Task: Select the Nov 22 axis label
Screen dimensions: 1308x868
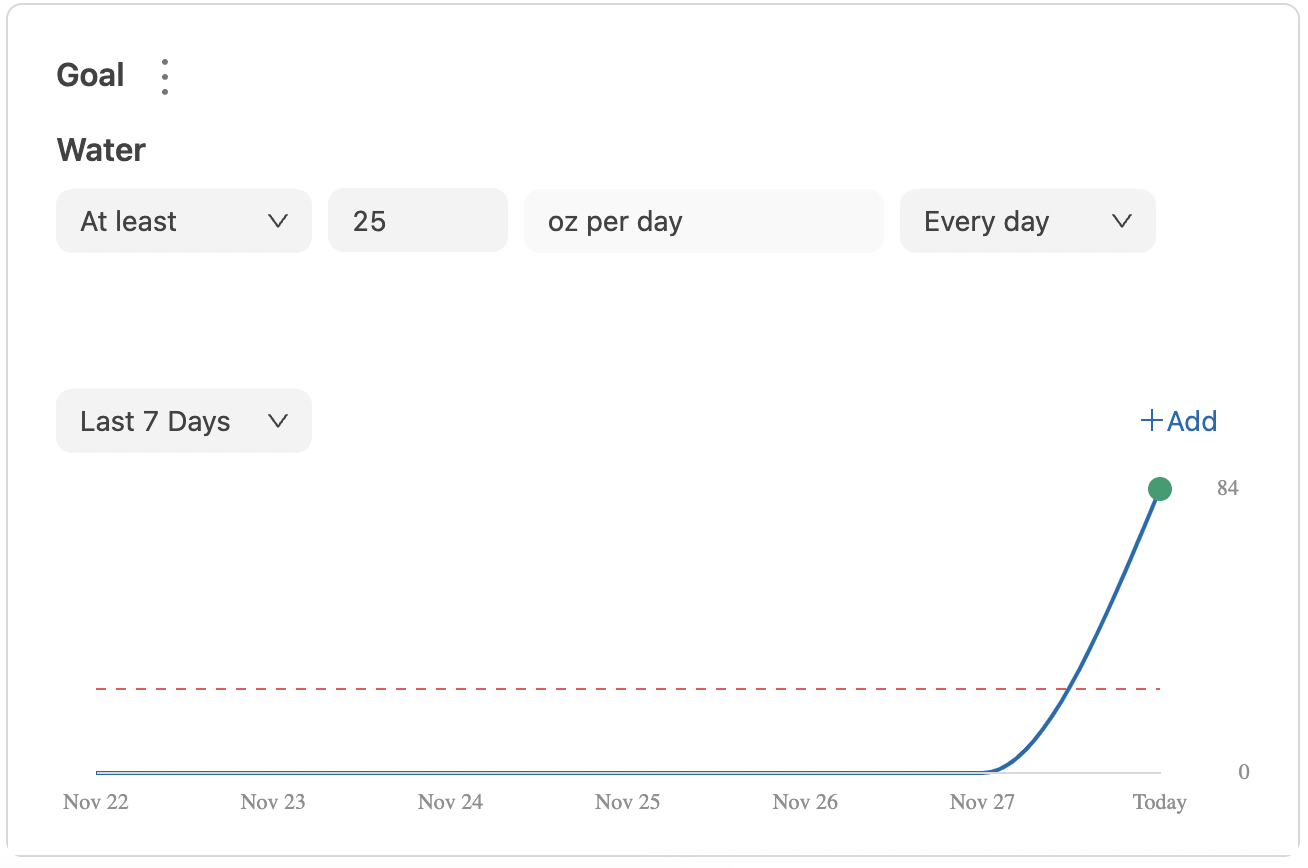Action: point(96,802)
